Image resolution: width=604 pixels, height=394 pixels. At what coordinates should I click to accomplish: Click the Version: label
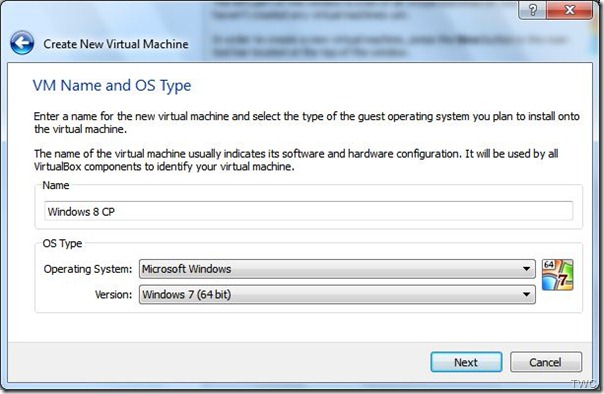coord(114,295)
